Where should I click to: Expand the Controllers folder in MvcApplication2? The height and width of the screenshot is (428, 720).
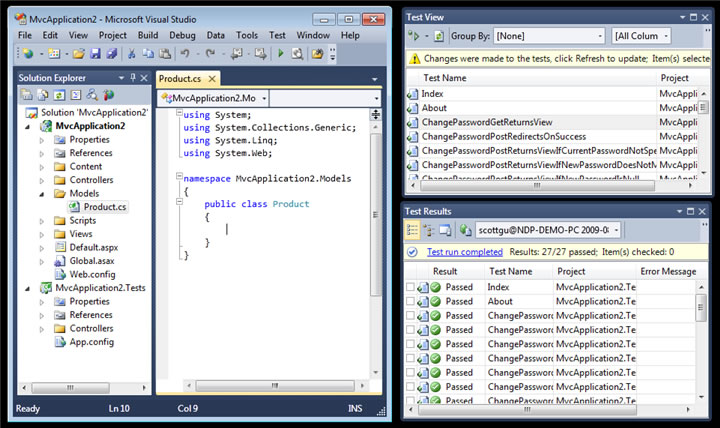click(x=42, y=180)
